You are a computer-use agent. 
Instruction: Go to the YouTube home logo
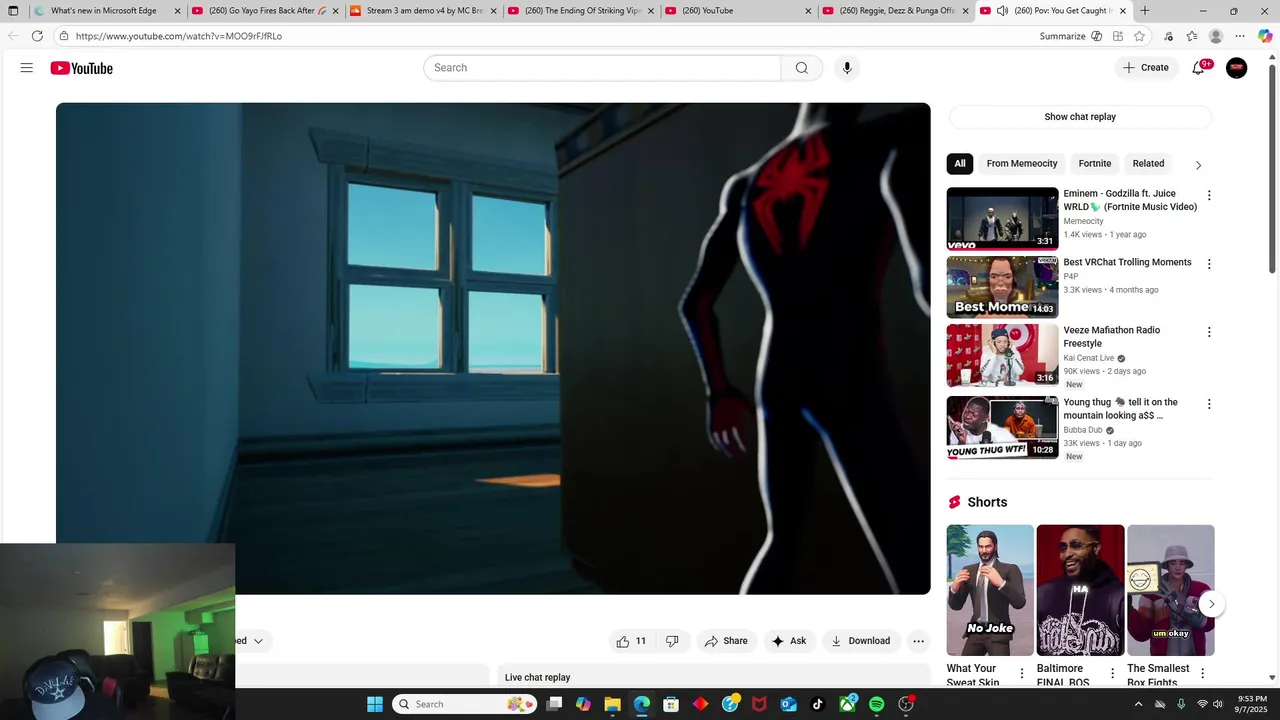pyautogui.click(x=82, y=68)
